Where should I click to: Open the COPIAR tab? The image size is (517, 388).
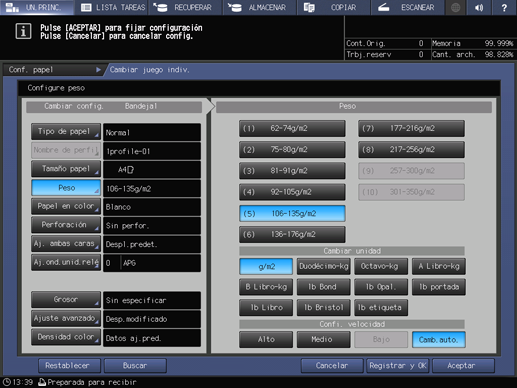(333, 7)
